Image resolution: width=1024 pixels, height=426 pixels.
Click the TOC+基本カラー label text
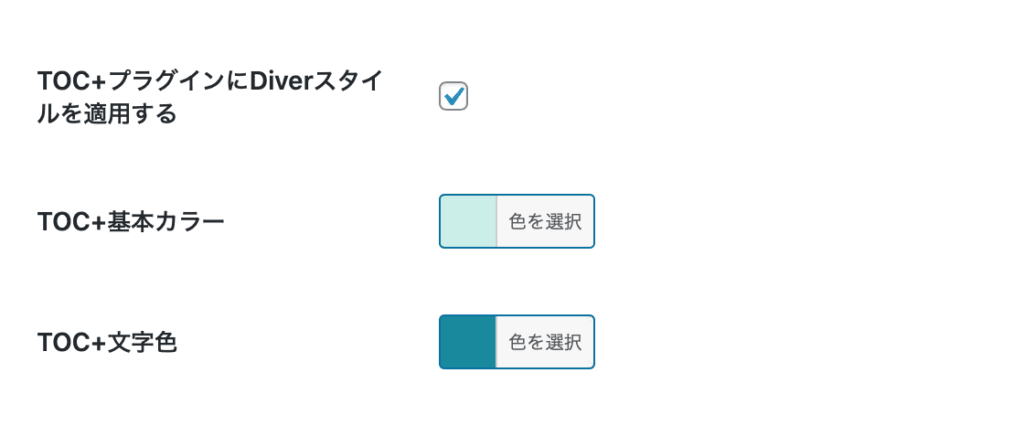coord(130,222)
